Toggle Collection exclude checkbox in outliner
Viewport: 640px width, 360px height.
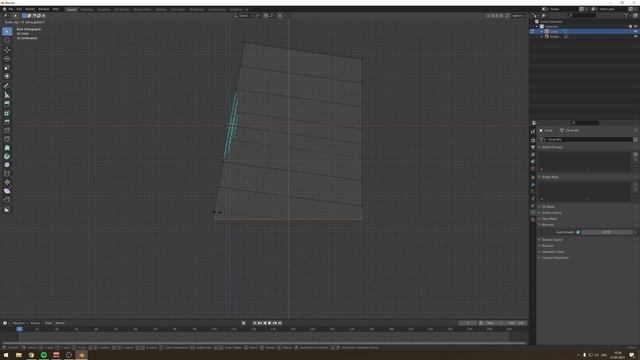(630, 27)
